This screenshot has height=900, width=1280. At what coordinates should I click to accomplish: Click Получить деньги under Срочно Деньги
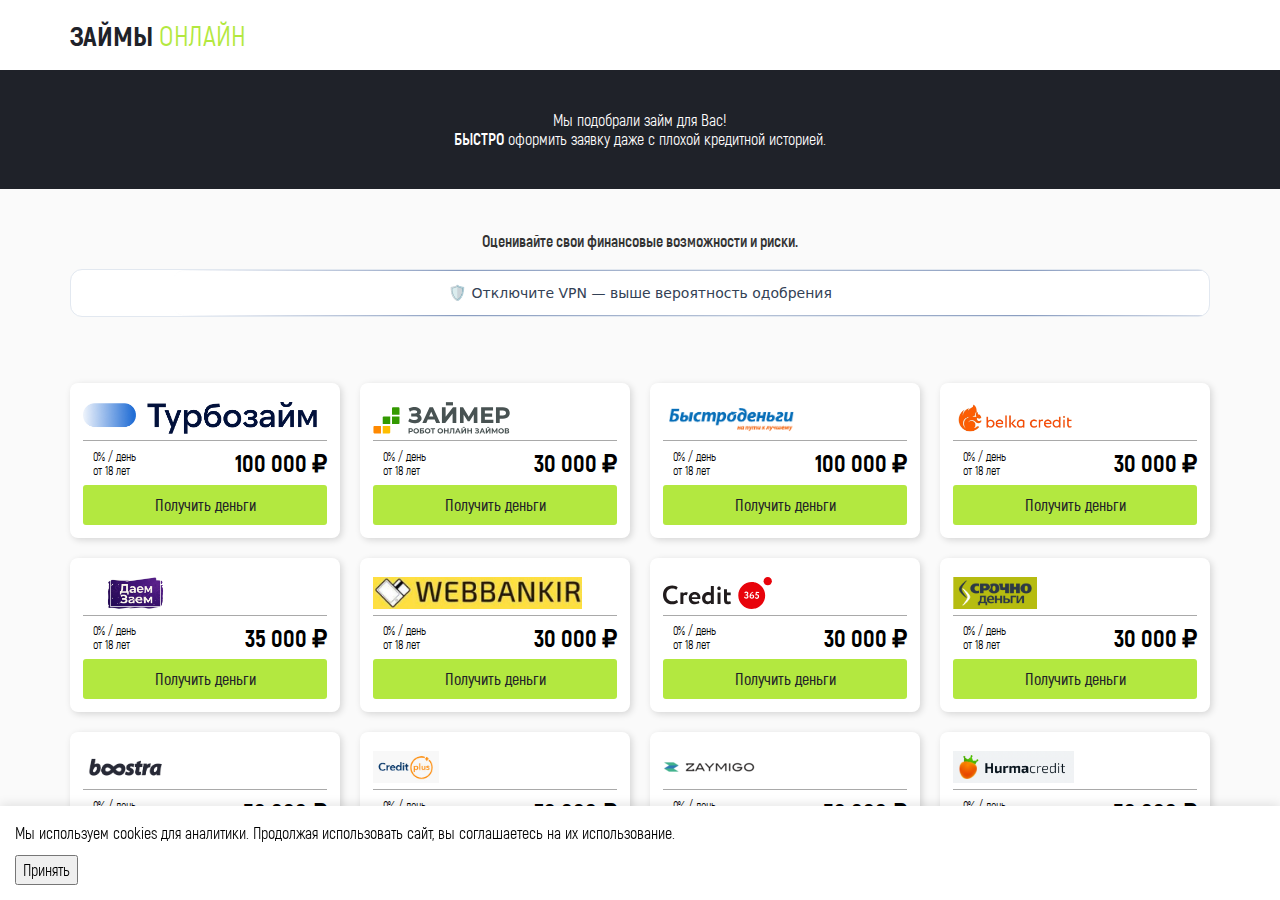point(1075,679)
